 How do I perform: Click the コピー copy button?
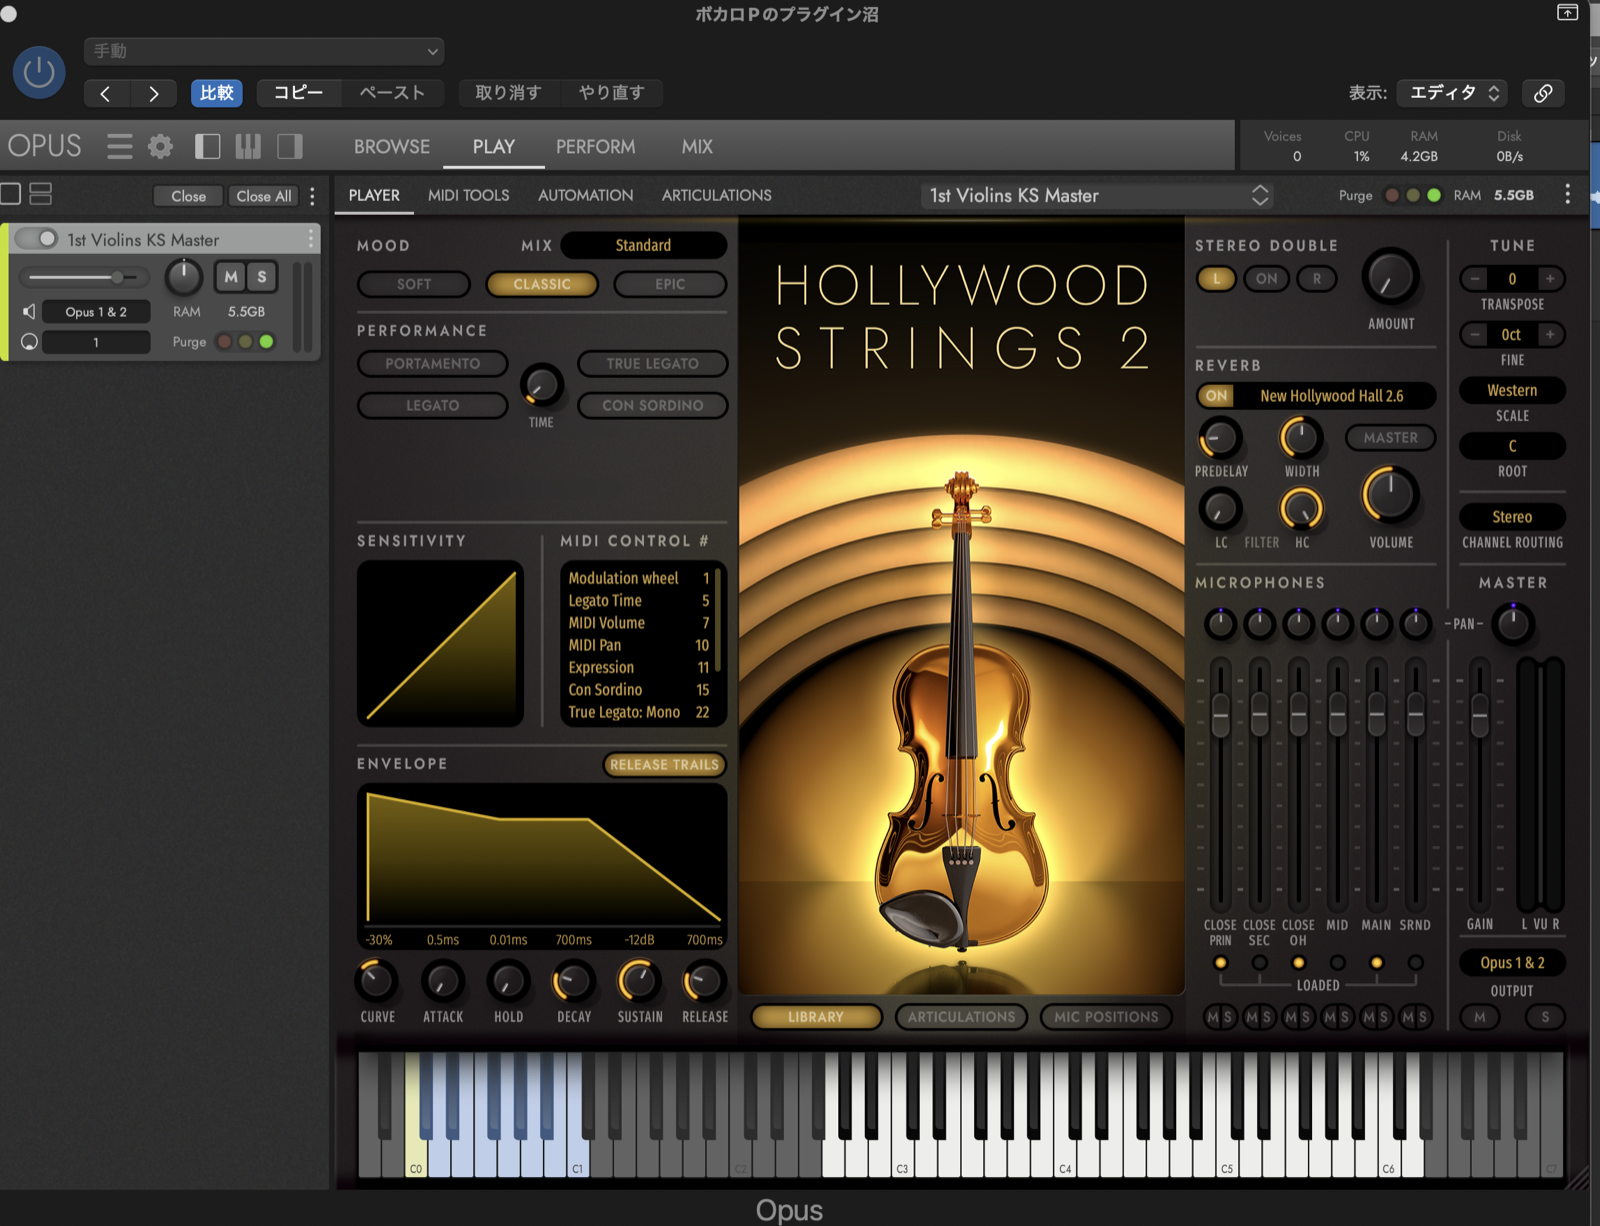click(299, 93)
